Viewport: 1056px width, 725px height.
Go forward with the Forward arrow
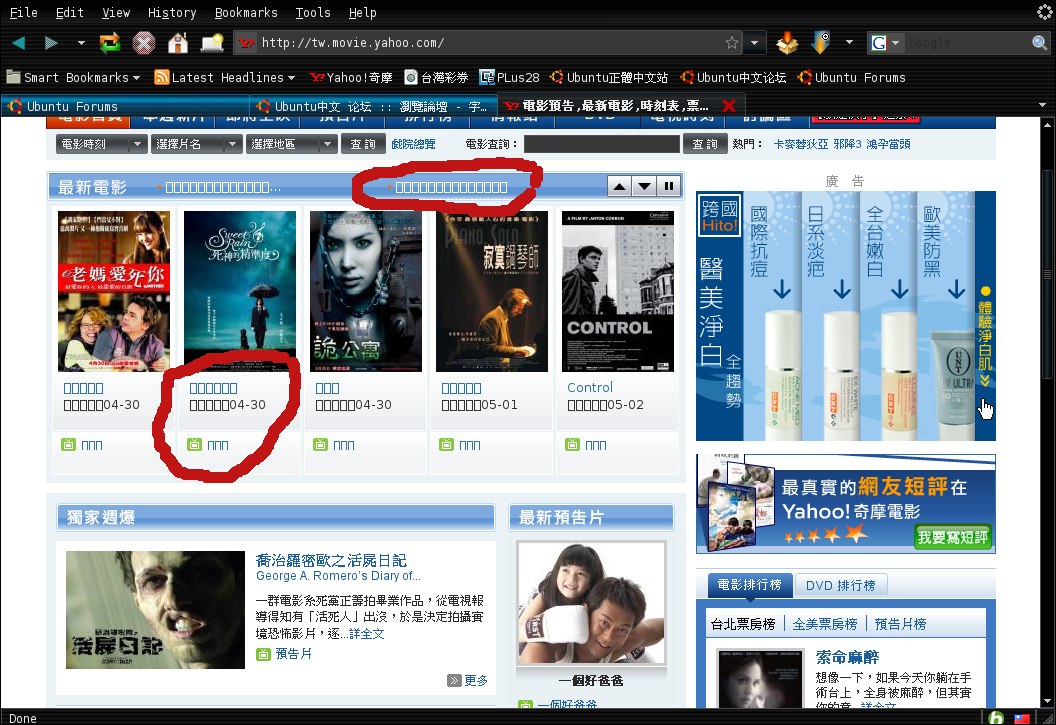tap(51, 43)
